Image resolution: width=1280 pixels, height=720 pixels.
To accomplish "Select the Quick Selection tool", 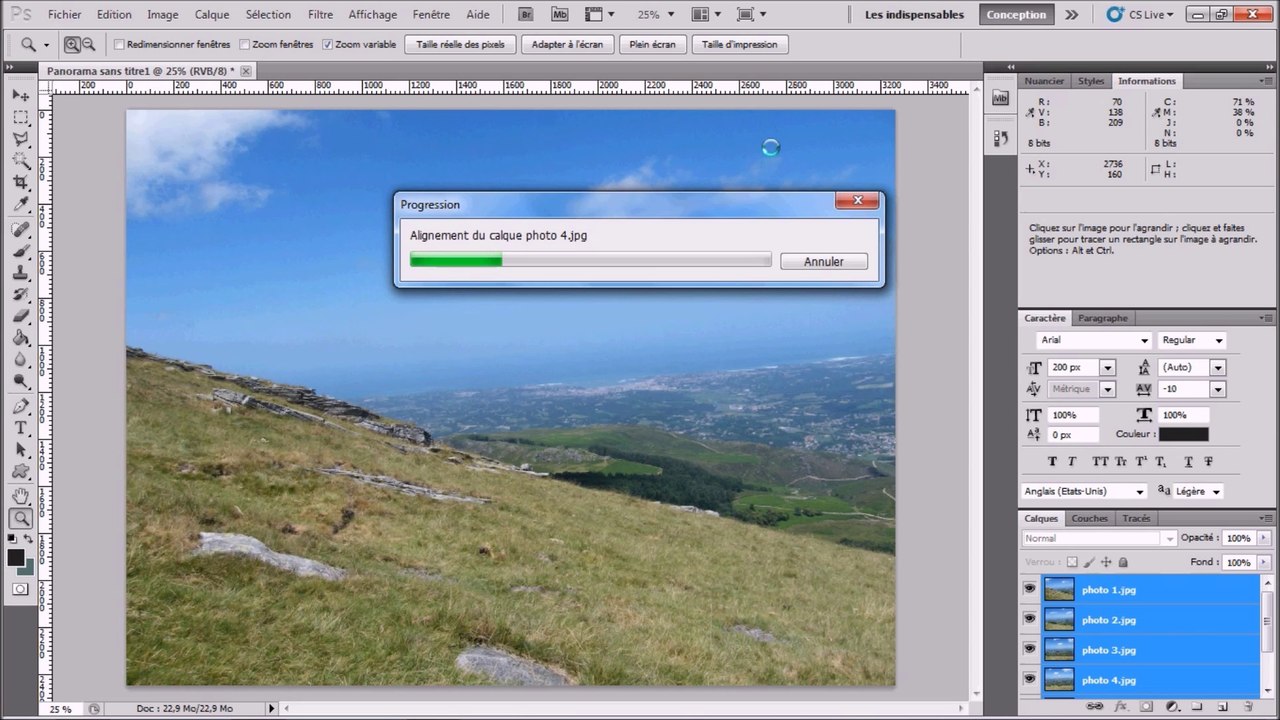I will click(x=20, y=160).
